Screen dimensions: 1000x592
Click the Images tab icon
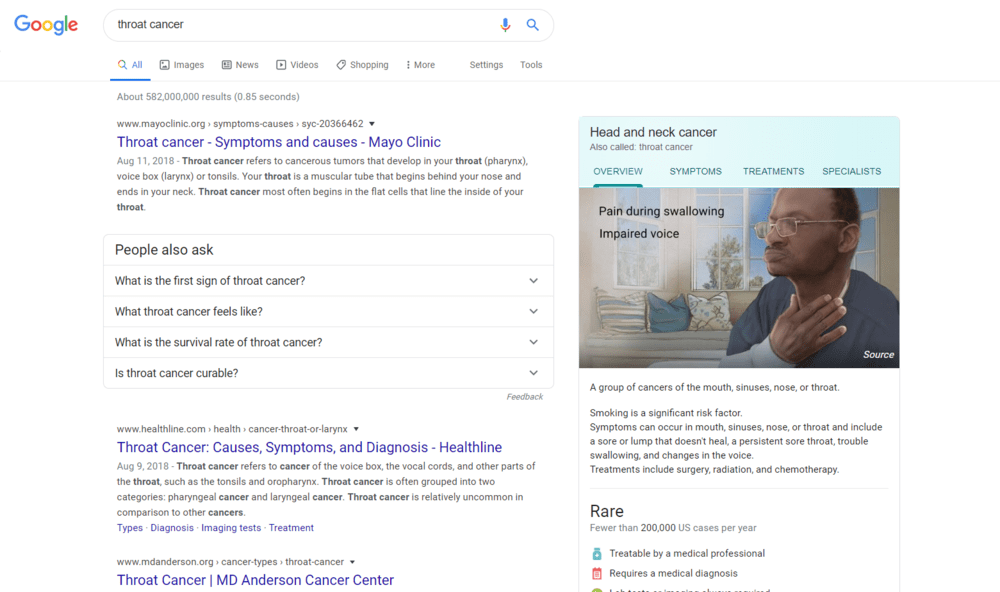pyautogui.click(x=165, y=64)
